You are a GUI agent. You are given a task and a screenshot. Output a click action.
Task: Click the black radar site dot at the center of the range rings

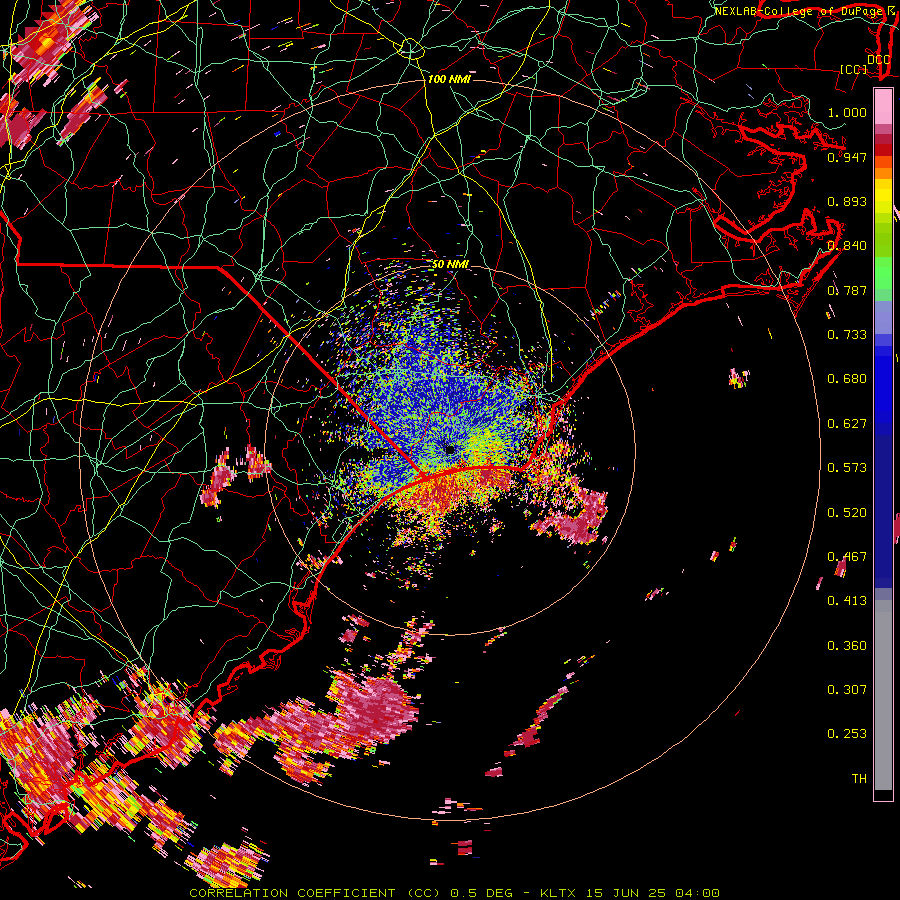click(450, 449)
